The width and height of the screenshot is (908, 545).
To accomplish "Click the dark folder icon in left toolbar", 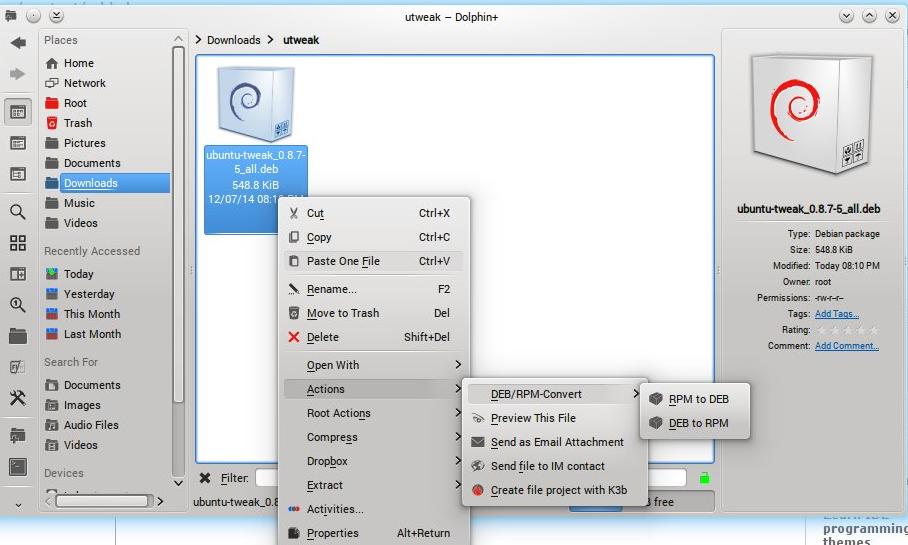I will [18, 336].
